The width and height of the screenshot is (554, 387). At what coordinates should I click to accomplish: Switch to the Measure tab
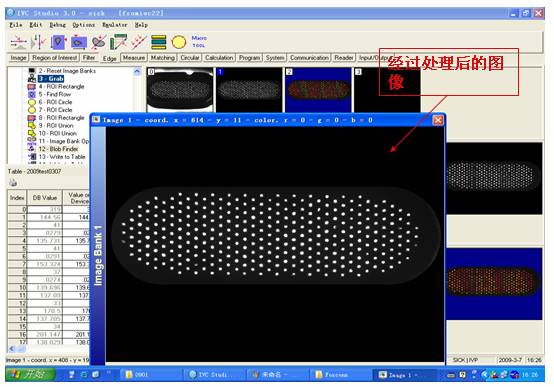[x=134, y=57]
